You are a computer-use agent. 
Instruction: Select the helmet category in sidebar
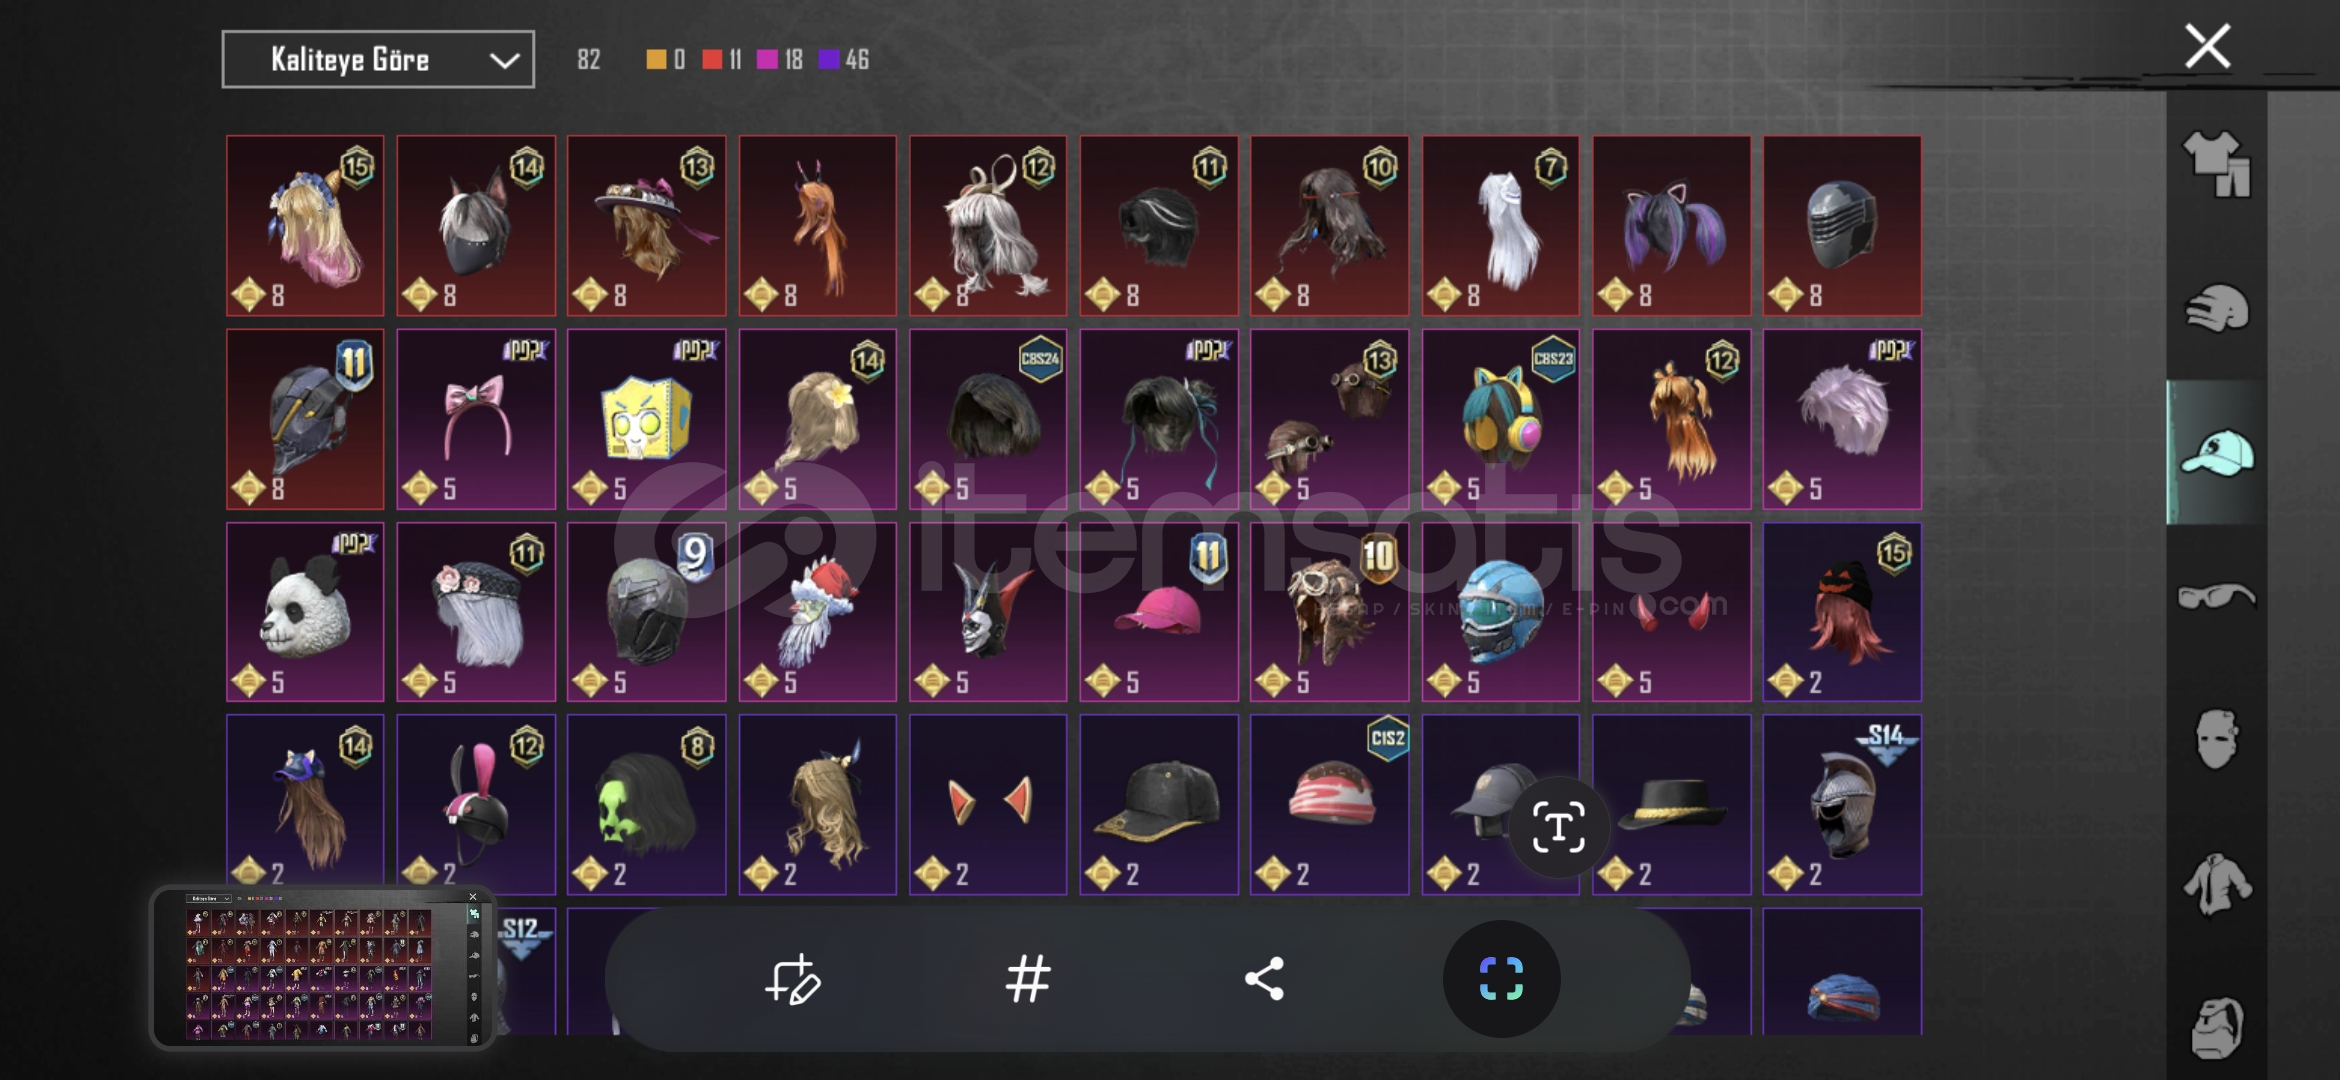tap(2217, 308)
